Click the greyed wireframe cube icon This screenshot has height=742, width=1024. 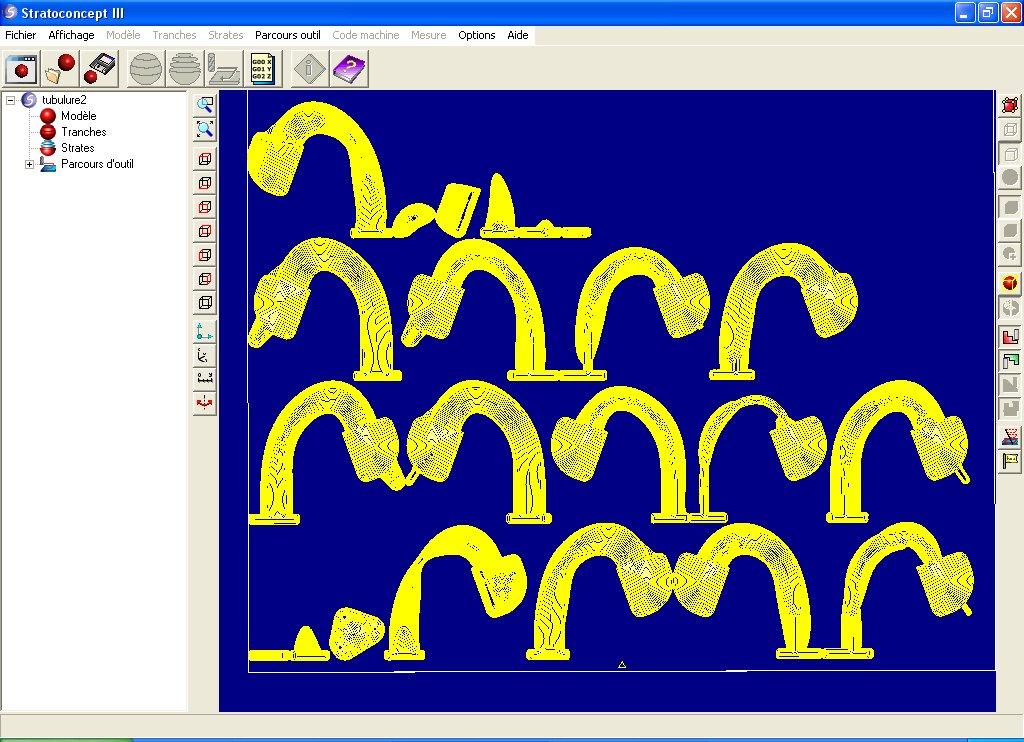click(1010, 129)
